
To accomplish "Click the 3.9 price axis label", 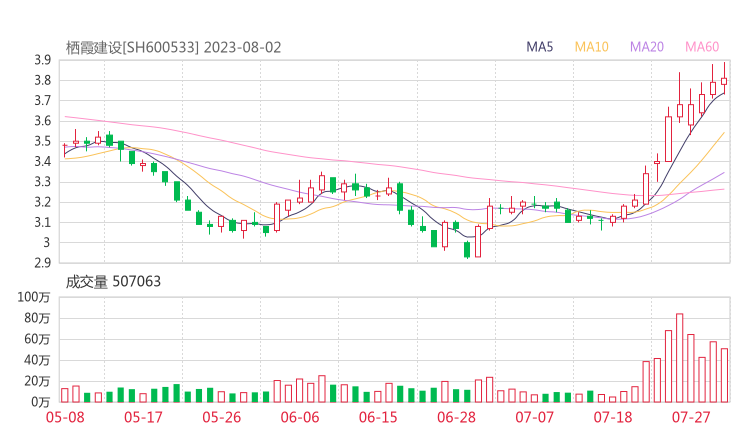I will coord(42,60).
